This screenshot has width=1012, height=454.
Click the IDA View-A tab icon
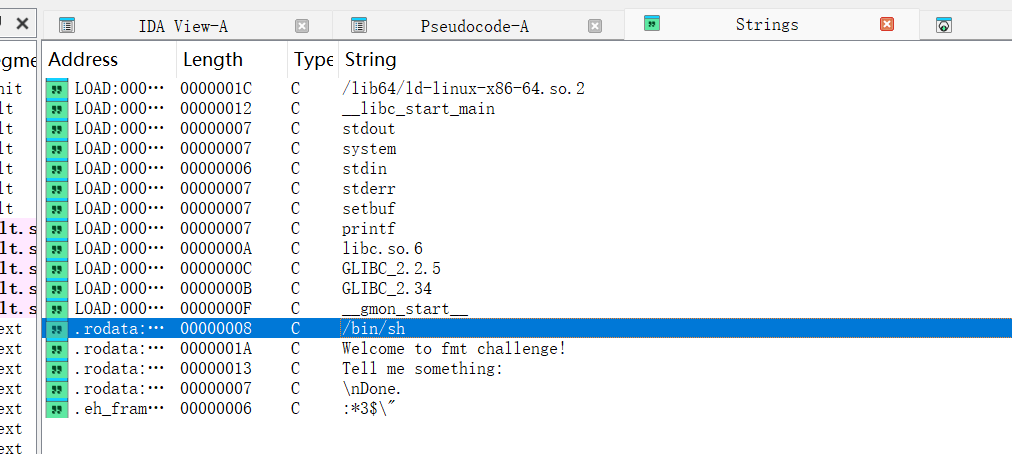point(66,26)
